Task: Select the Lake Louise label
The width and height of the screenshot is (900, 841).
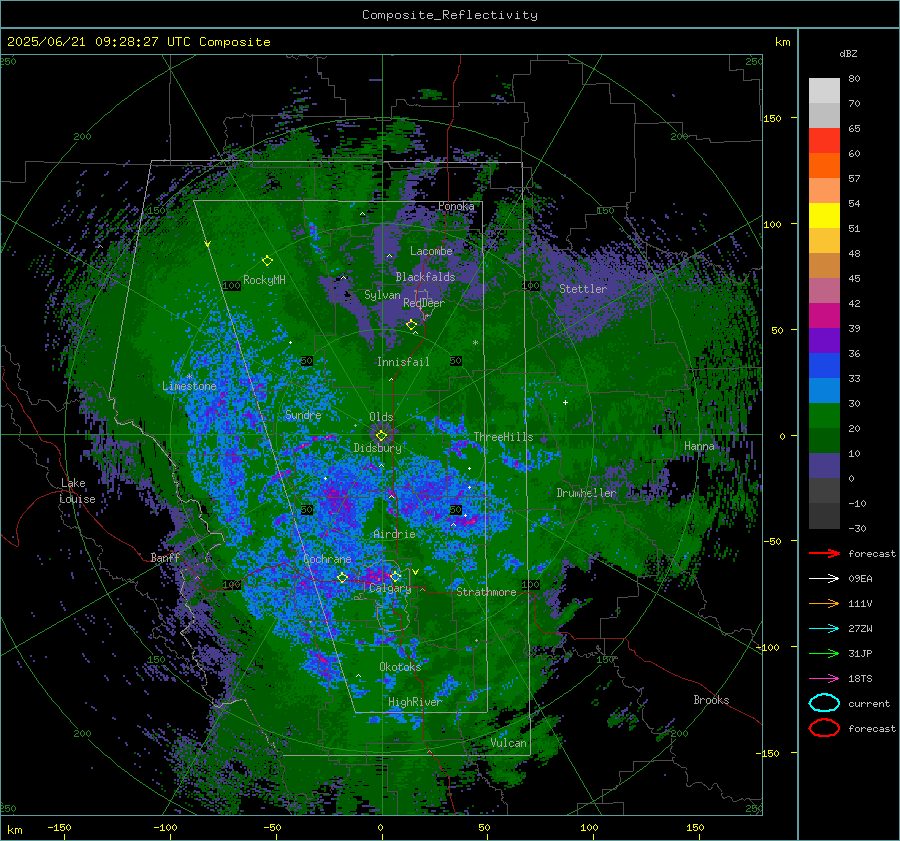Action: 77,491
